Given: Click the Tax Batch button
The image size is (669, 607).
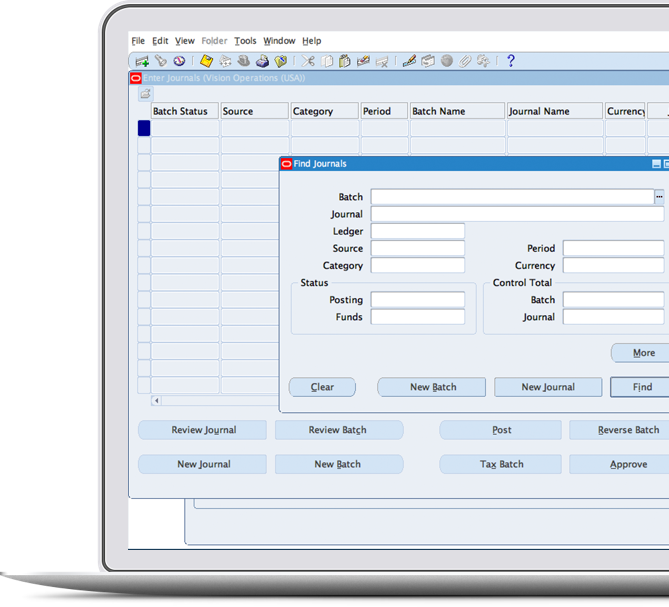Looking at the screenshot, I should pyautogui.click(x=501, y=464).
